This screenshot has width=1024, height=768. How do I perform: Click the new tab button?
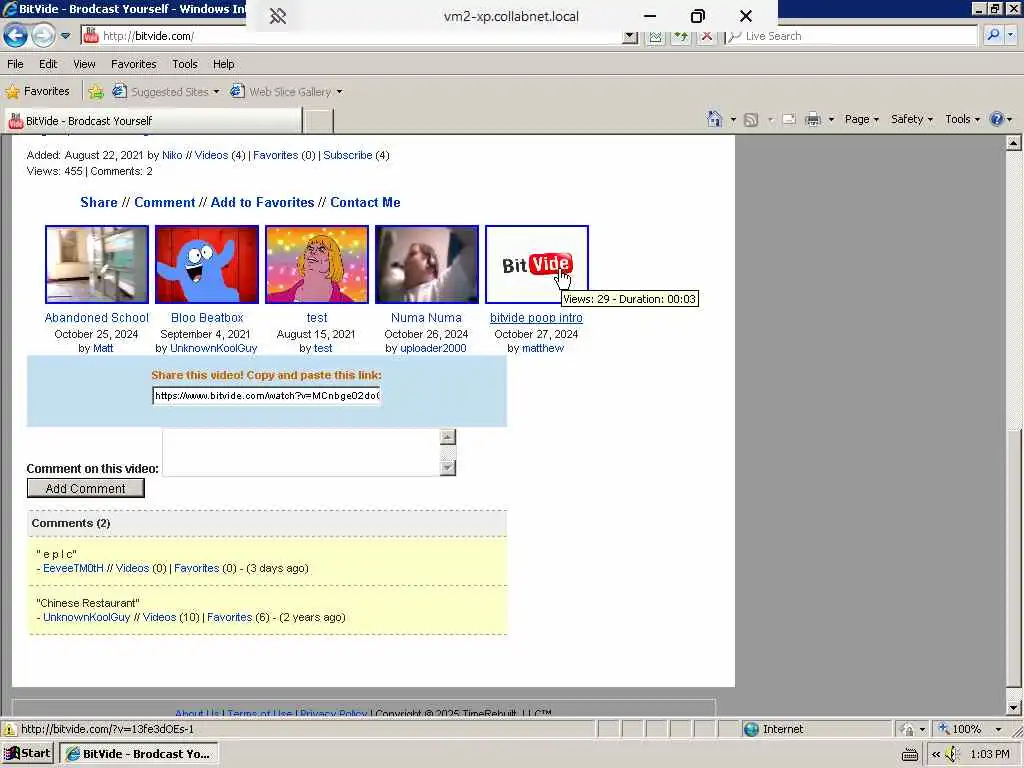pos(319,121)
